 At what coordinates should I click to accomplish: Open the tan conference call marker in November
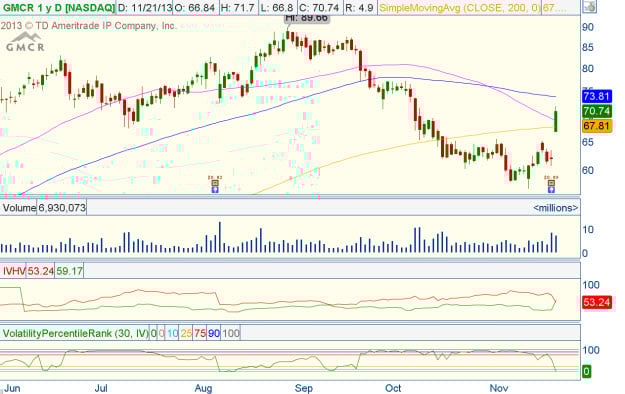click(551, 183)
